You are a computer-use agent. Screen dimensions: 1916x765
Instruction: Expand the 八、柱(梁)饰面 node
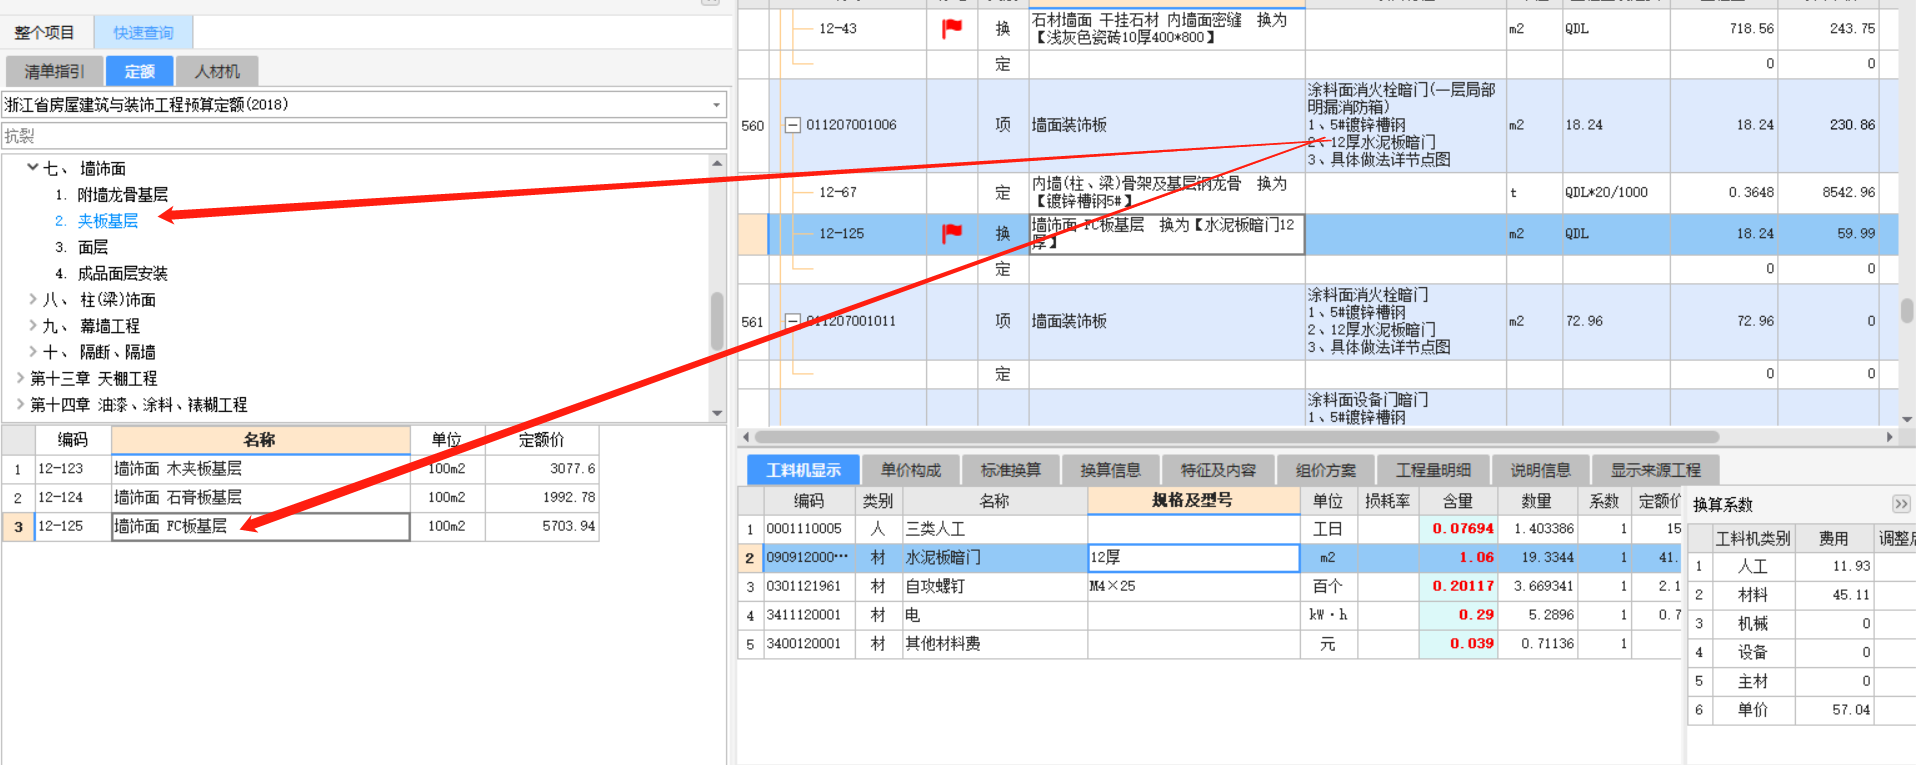[33, 299]
